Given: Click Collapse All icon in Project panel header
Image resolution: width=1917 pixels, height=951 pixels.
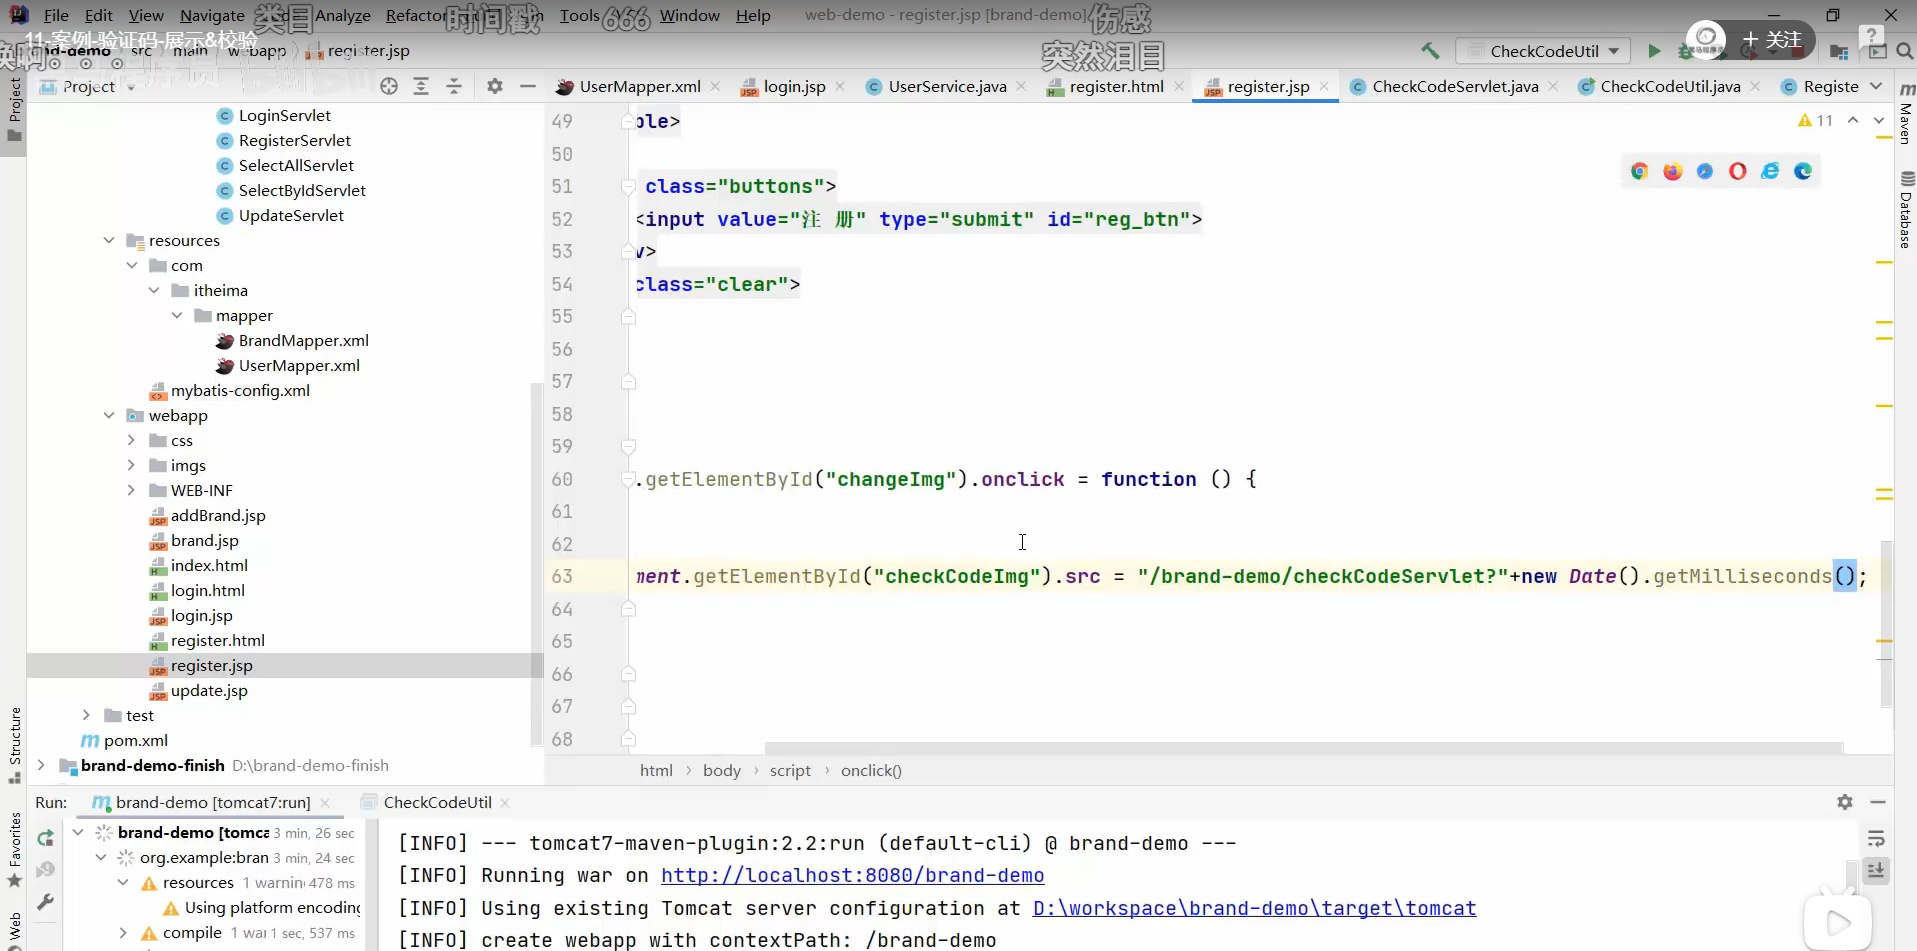Looking at the screenshot, I should click(x=454, y=86).
